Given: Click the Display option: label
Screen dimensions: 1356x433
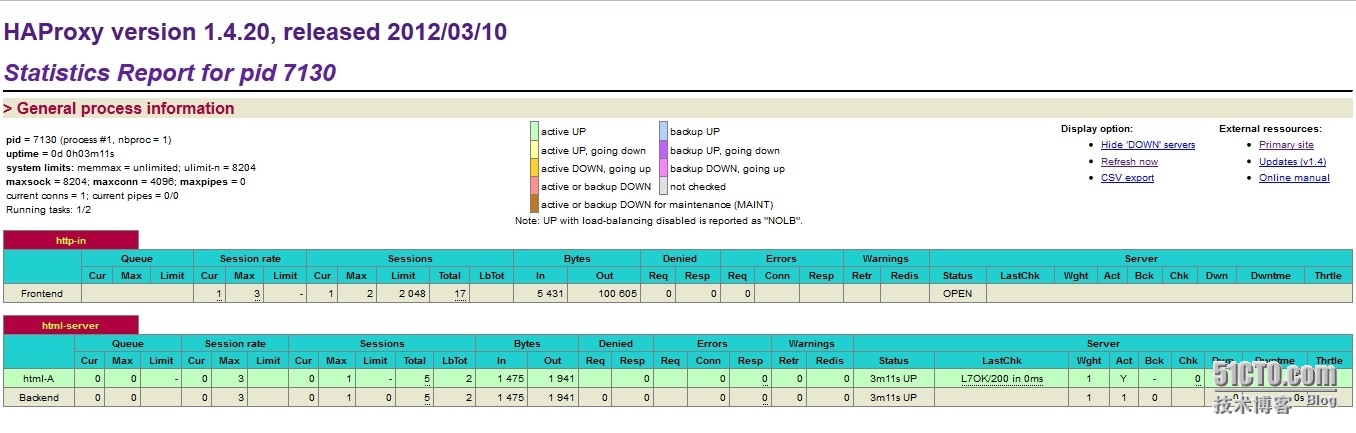Looking at the screenshot, I should click(x=1096, y=129).
